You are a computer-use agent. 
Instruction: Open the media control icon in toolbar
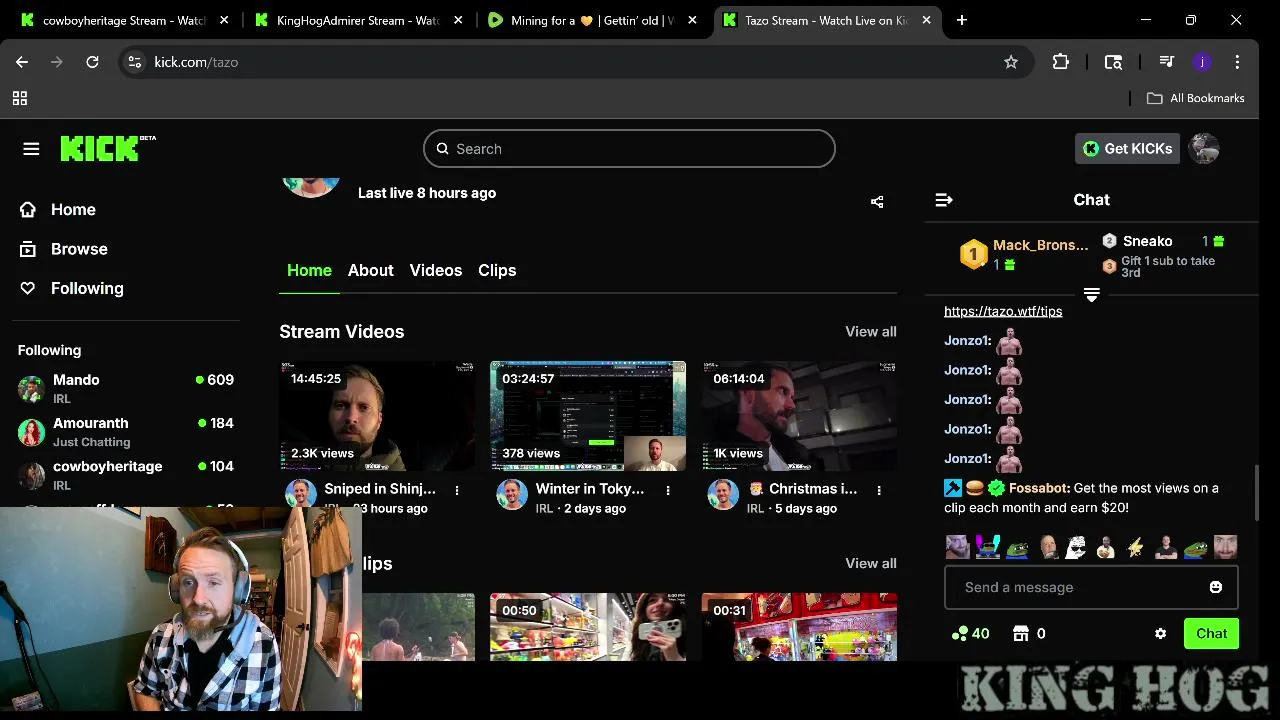pos(1166,62)
